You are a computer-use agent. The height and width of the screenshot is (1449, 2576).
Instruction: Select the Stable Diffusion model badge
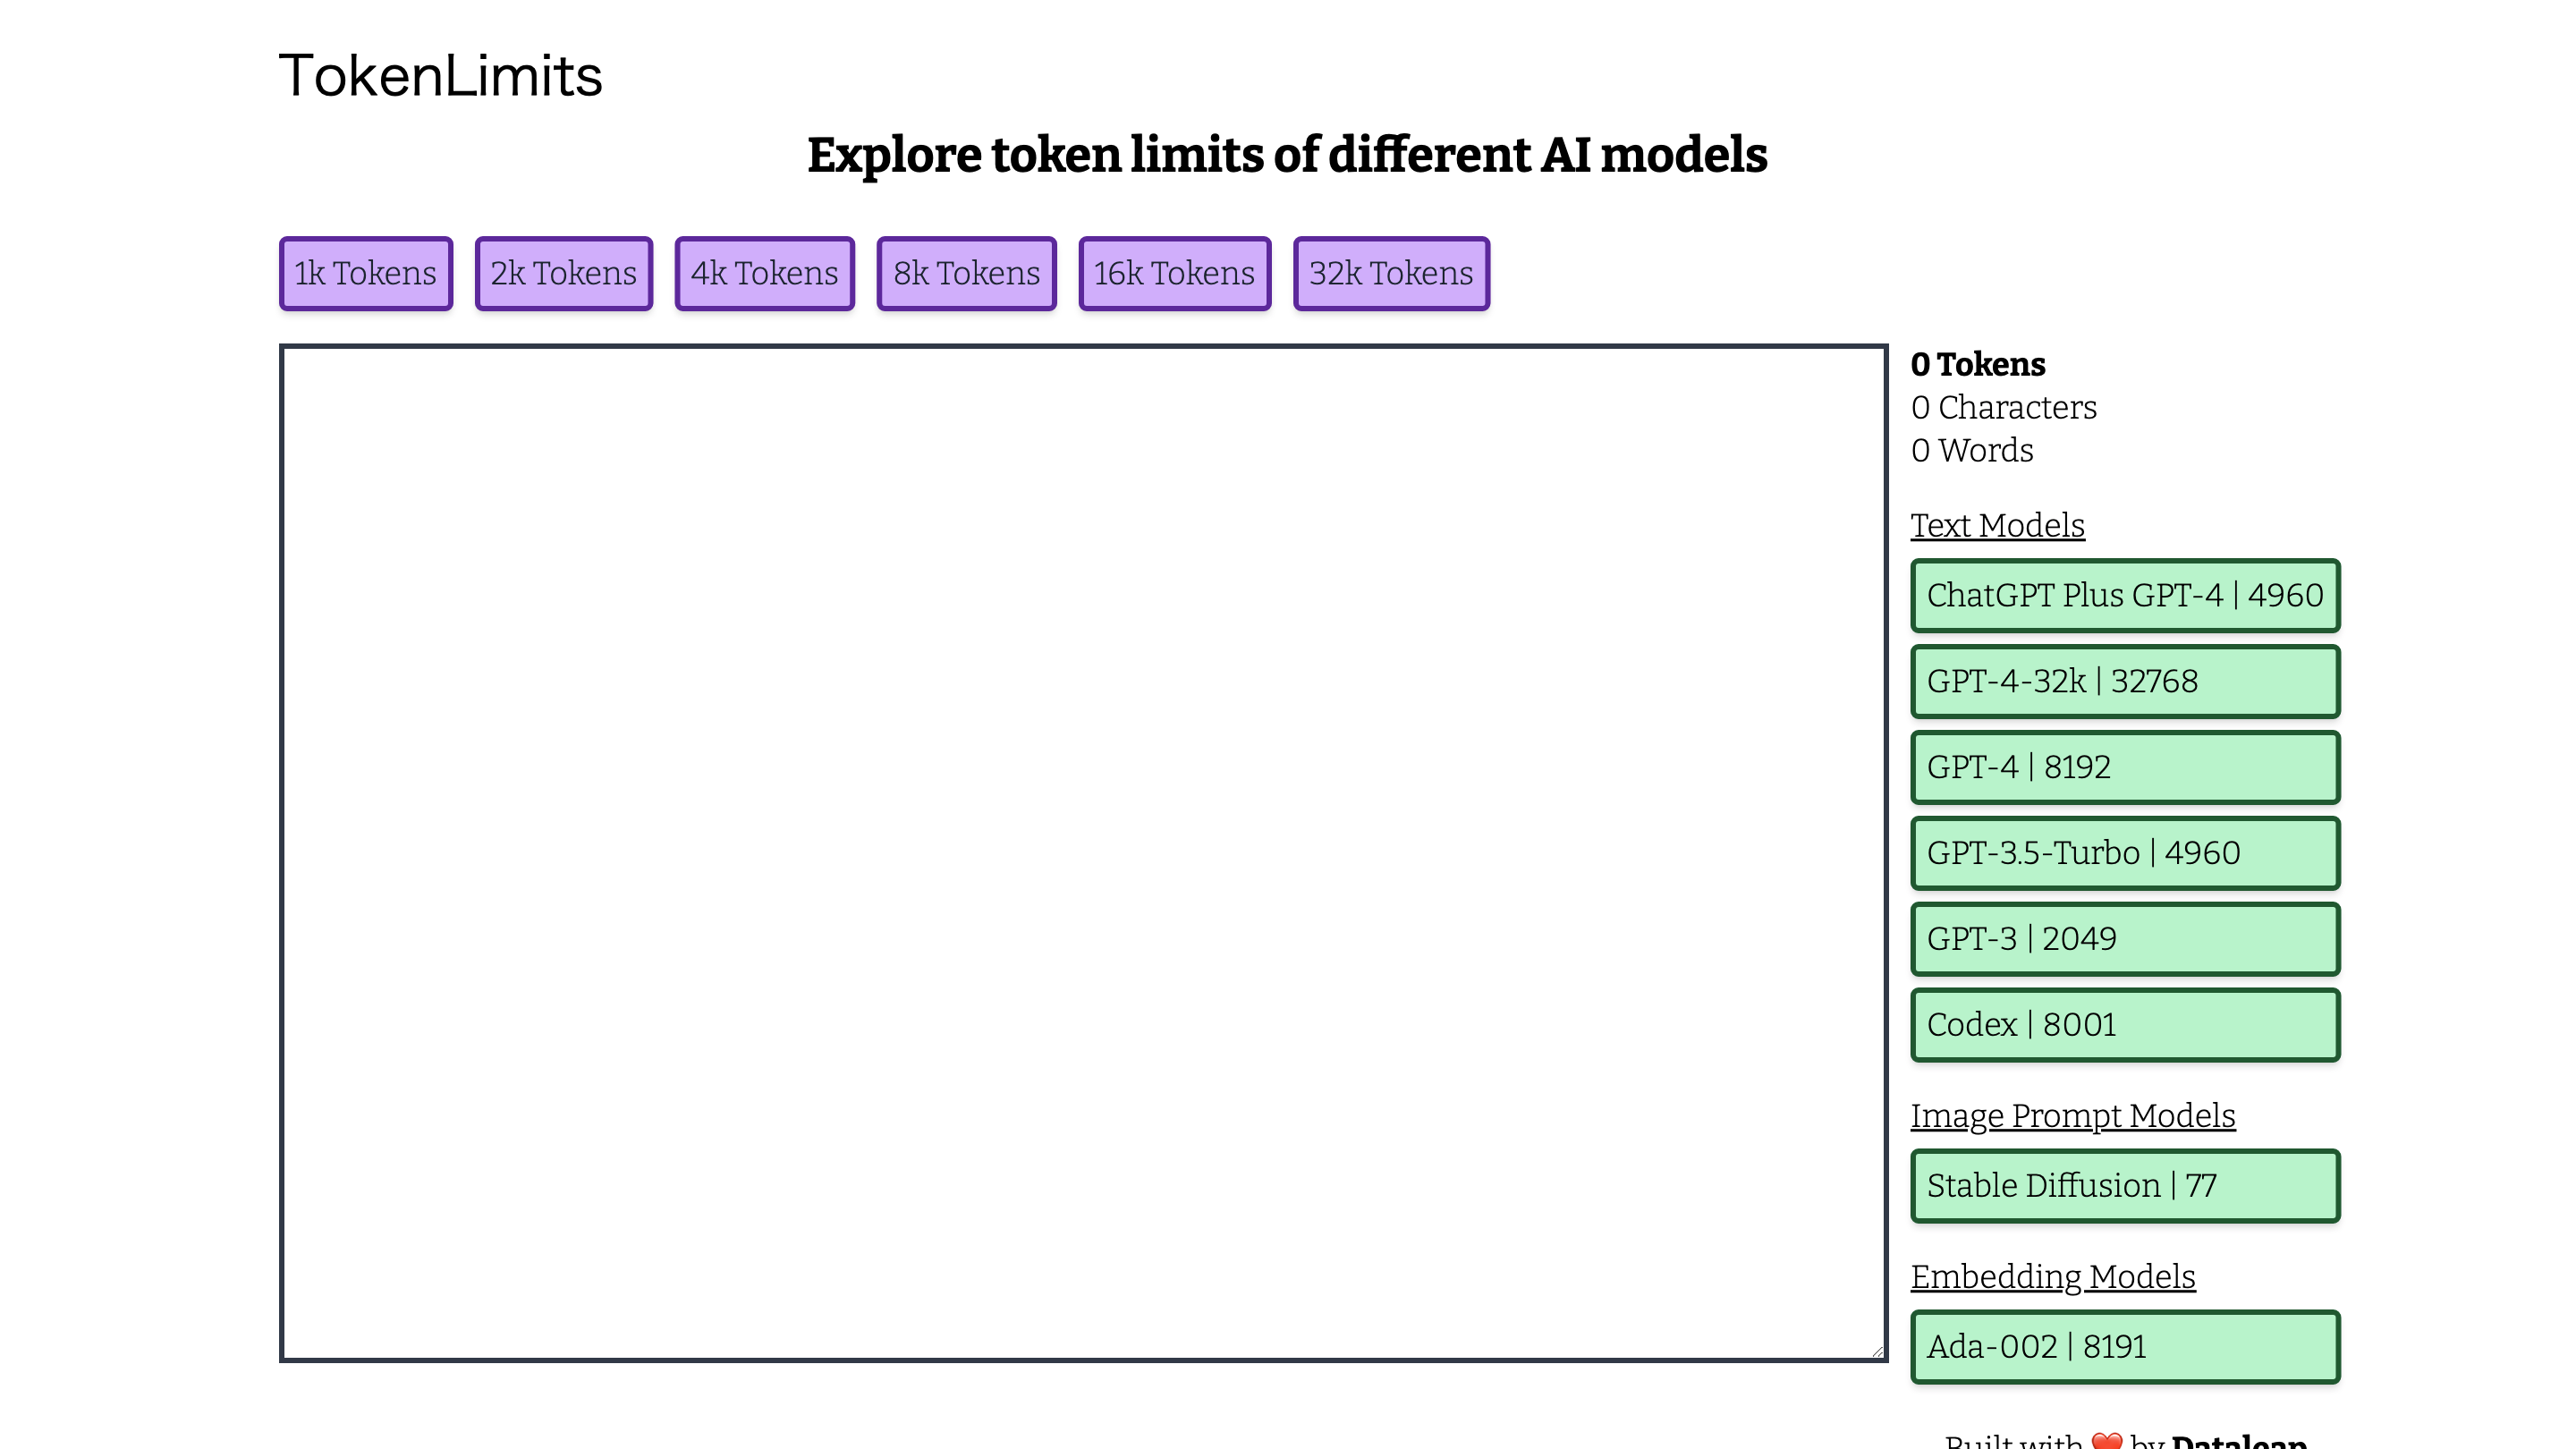click(2125, 1185)
